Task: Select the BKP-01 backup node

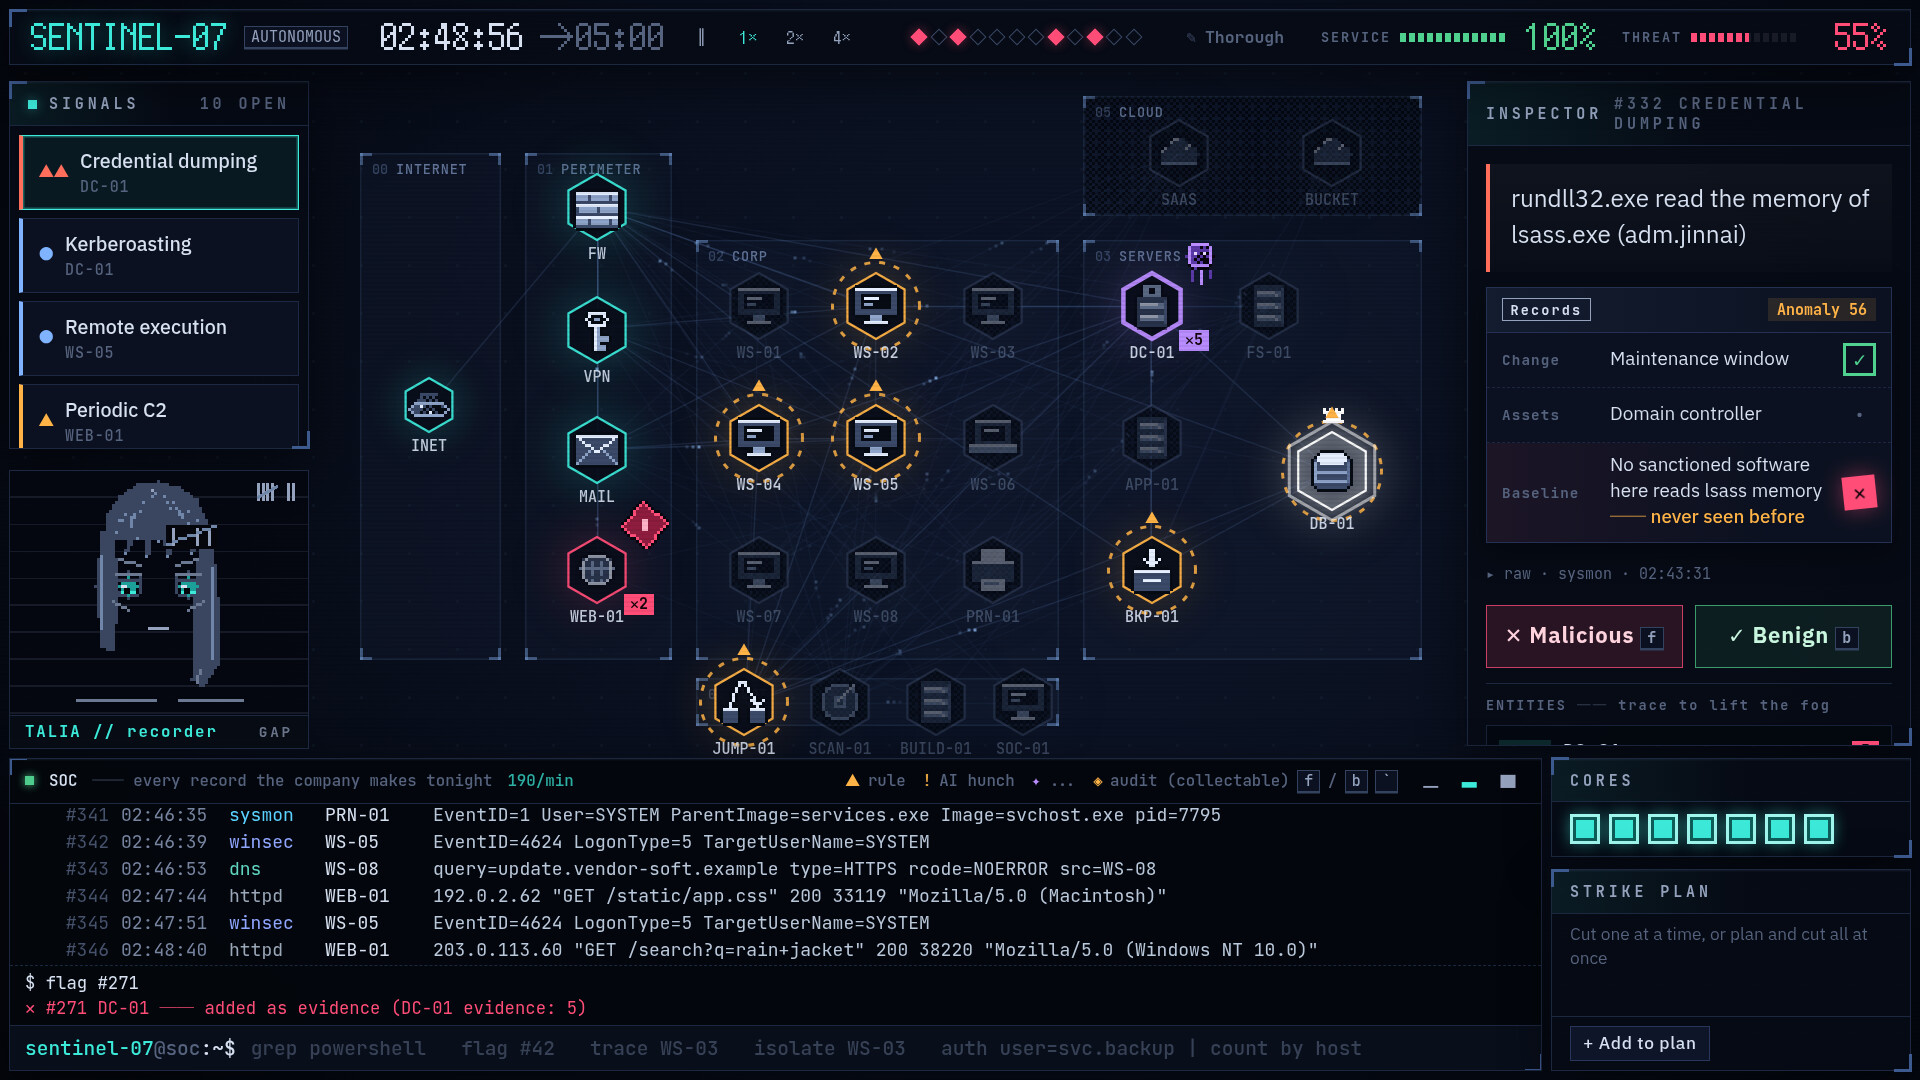Action: coord(1152,570)
